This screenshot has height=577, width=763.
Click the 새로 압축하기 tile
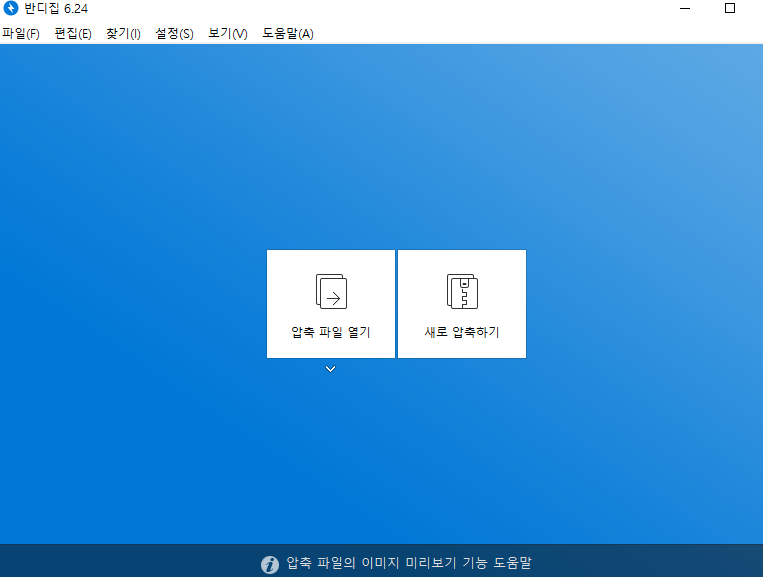462,304
